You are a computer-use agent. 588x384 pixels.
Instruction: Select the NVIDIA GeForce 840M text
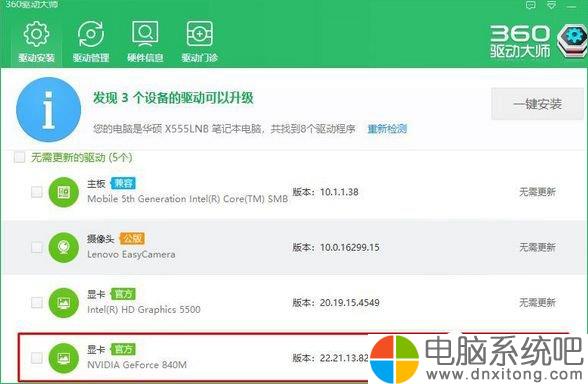tap(137, 365)
